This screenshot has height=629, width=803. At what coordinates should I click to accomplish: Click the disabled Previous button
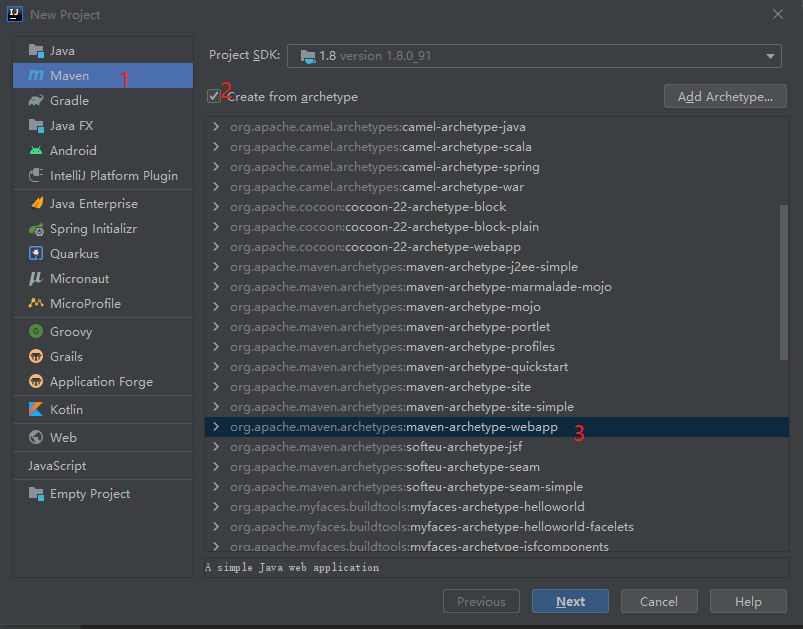coord(481,601)
